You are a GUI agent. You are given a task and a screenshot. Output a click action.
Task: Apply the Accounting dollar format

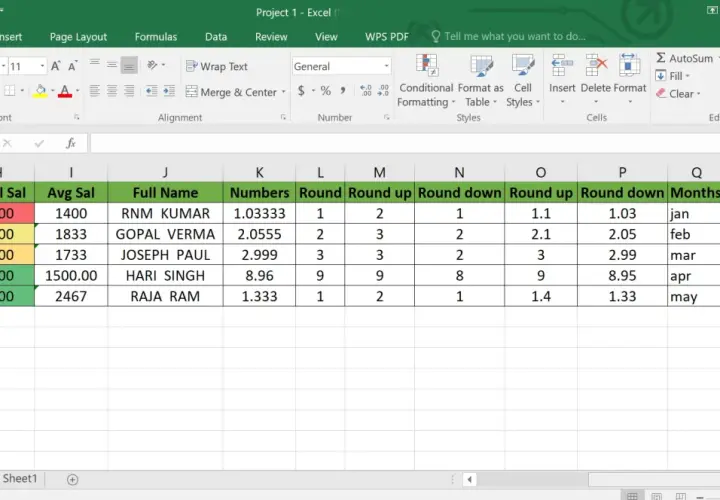click(x=301, y=90)
